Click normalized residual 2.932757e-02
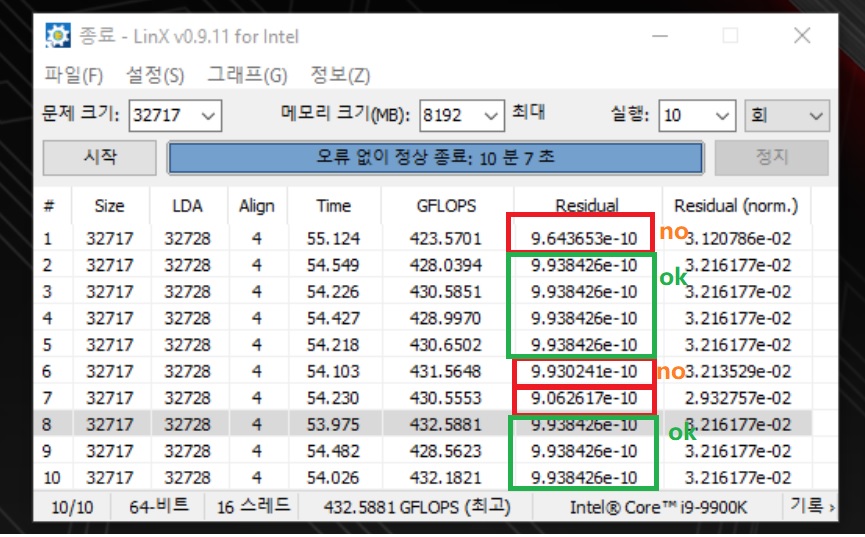This screenshot has height=537, width=865. tap(738, 398)
